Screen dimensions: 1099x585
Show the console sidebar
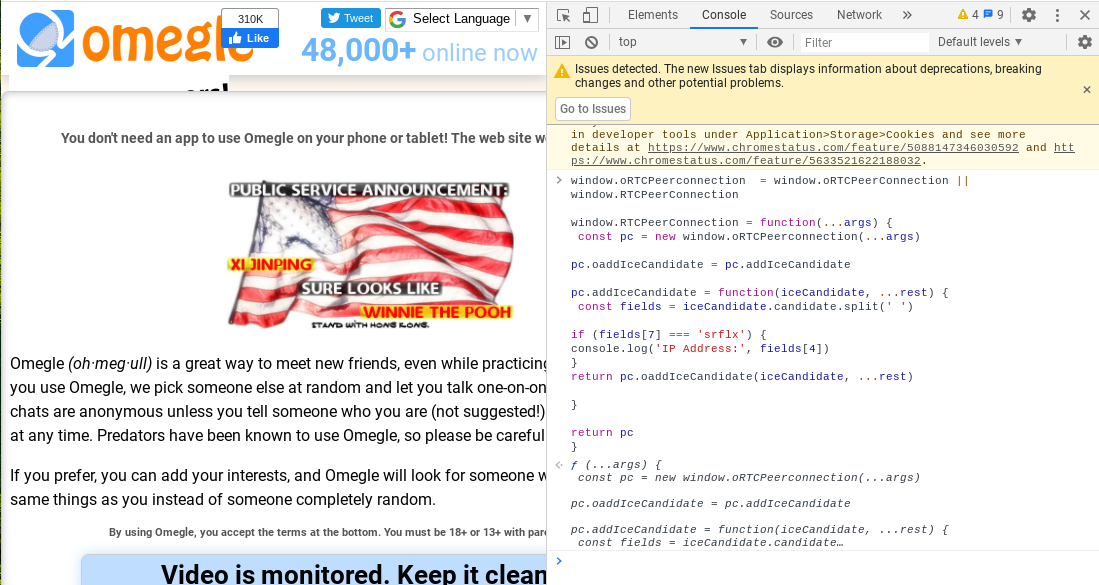pos(562,42)
